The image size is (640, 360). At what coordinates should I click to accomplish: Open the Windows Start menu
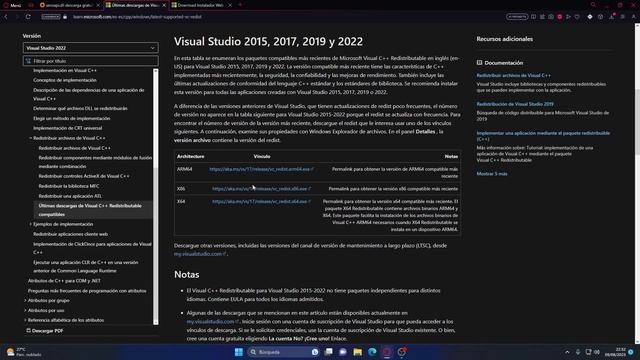239,352
